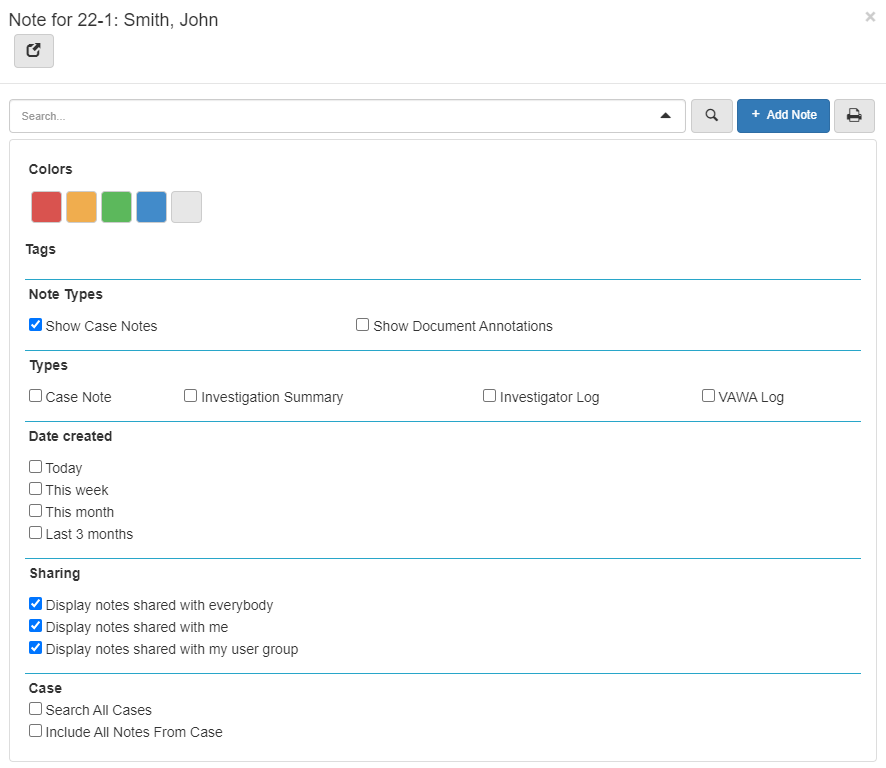Tick the VAWA Log checkbox

click(x=709, y=396)
